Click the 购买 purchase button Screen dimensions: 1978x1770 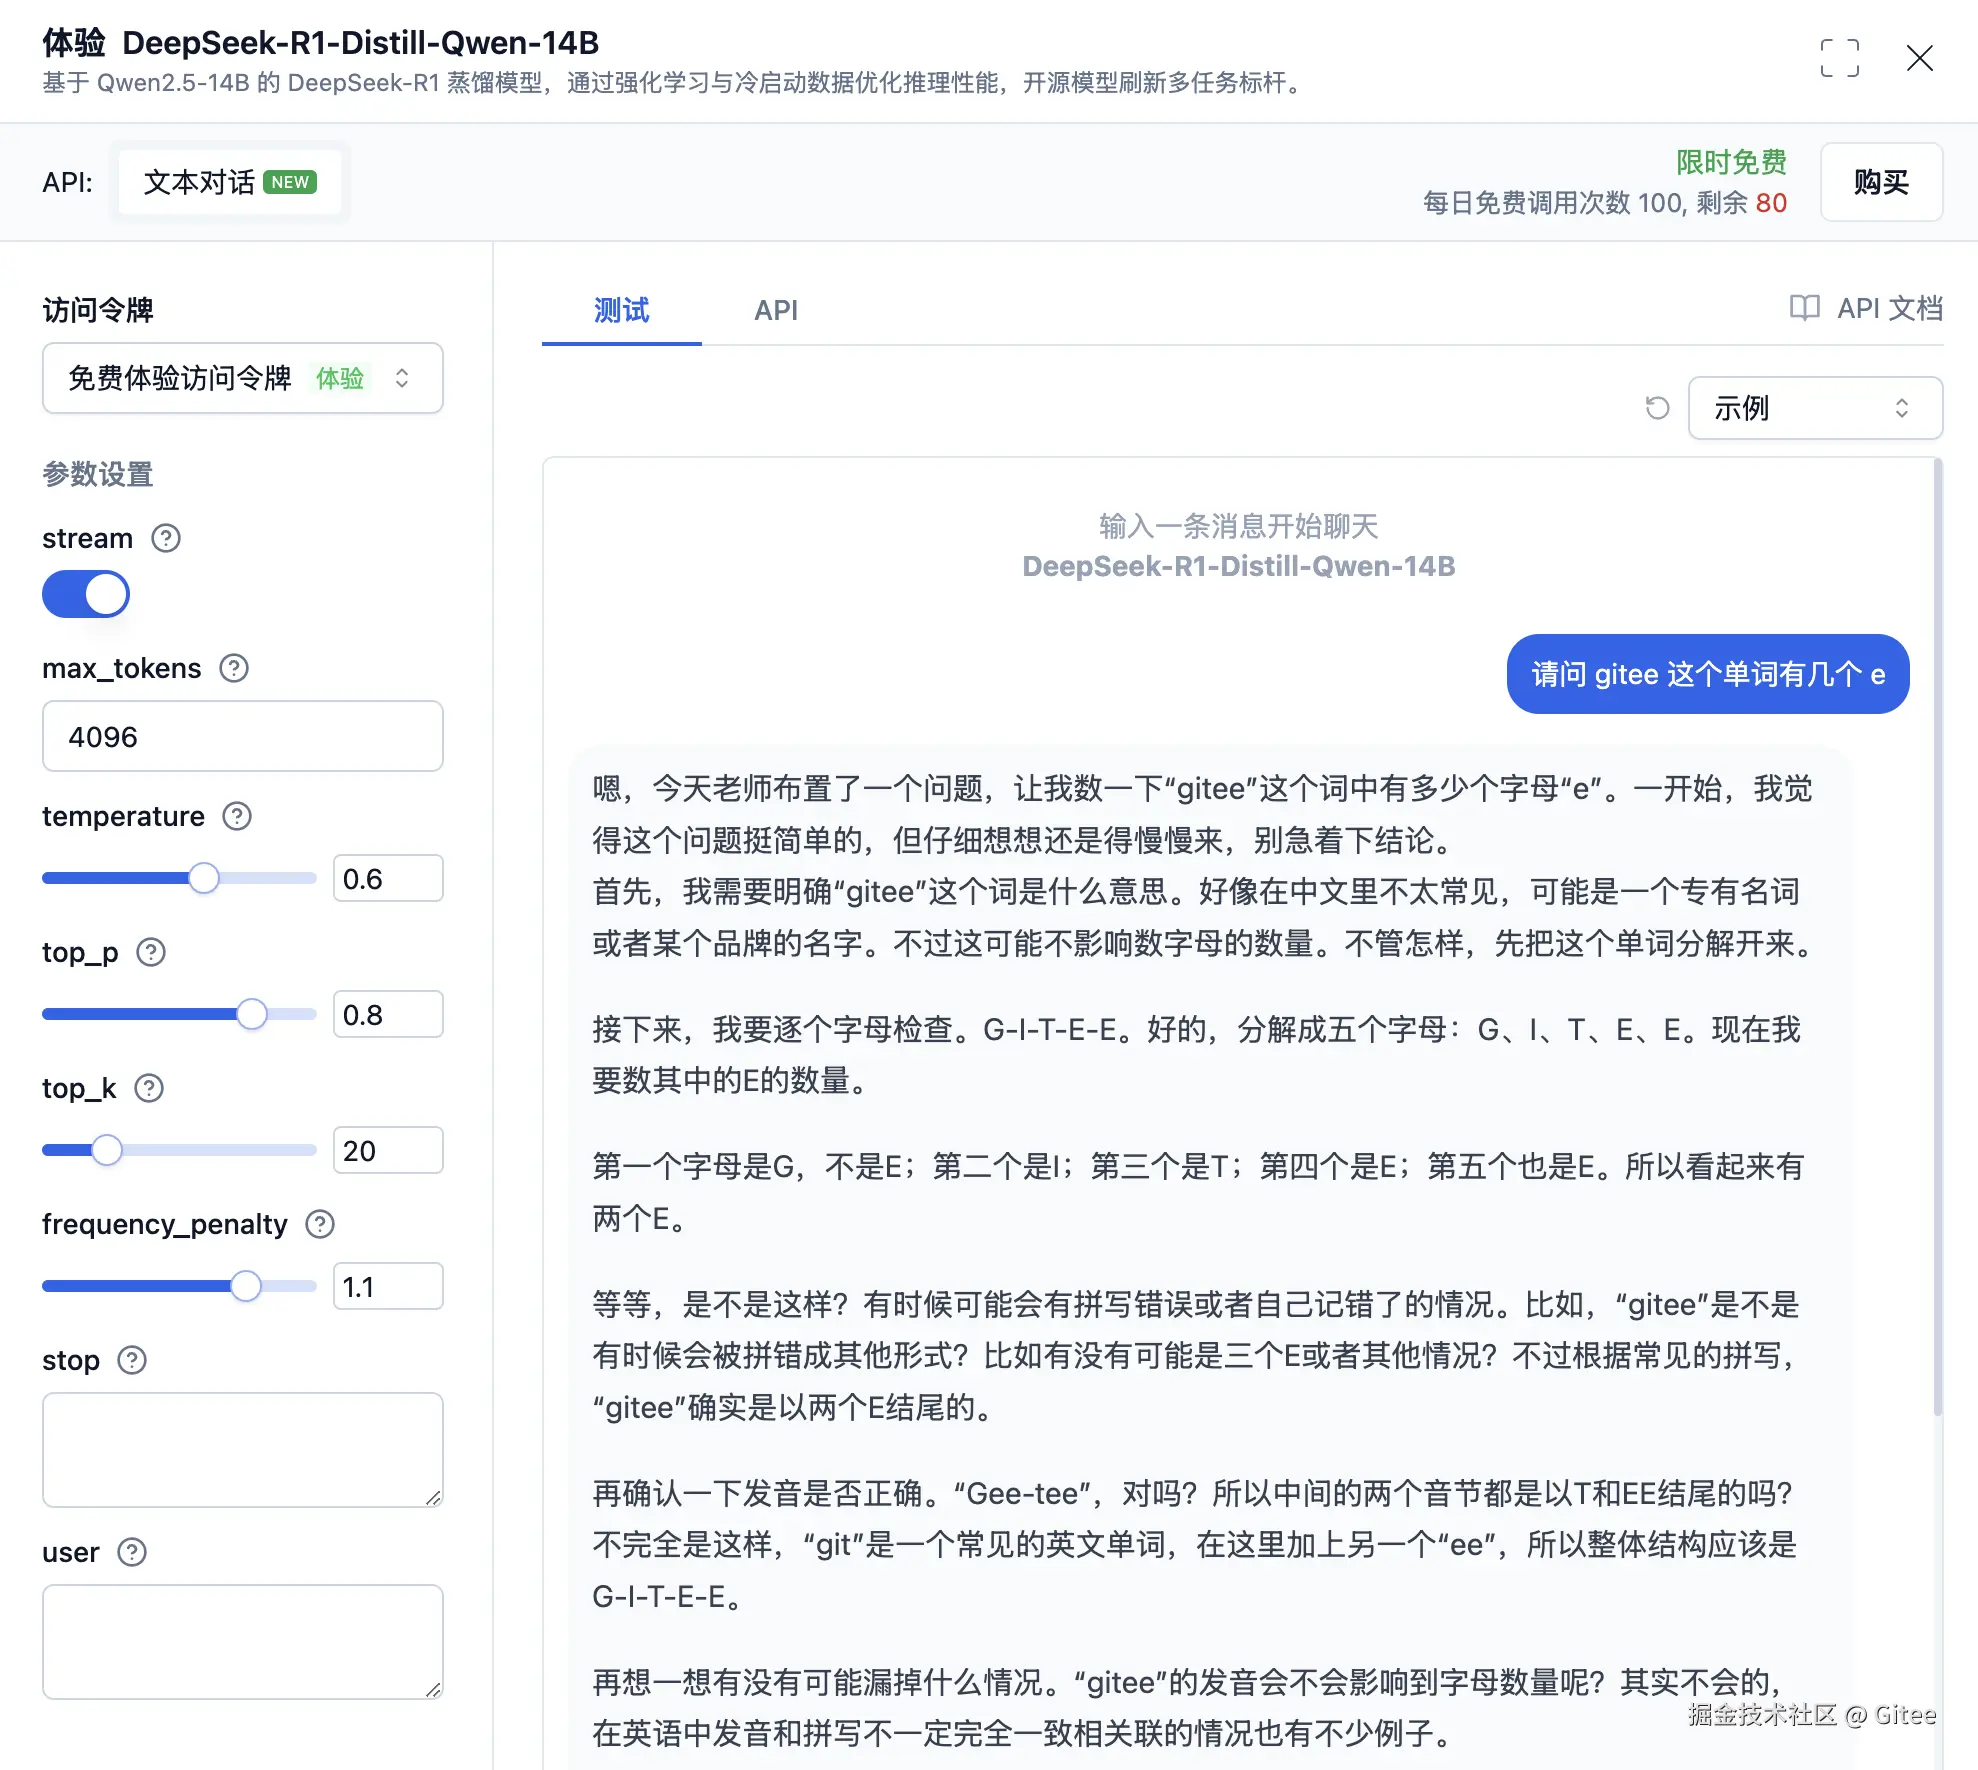tap(1880, 182)
